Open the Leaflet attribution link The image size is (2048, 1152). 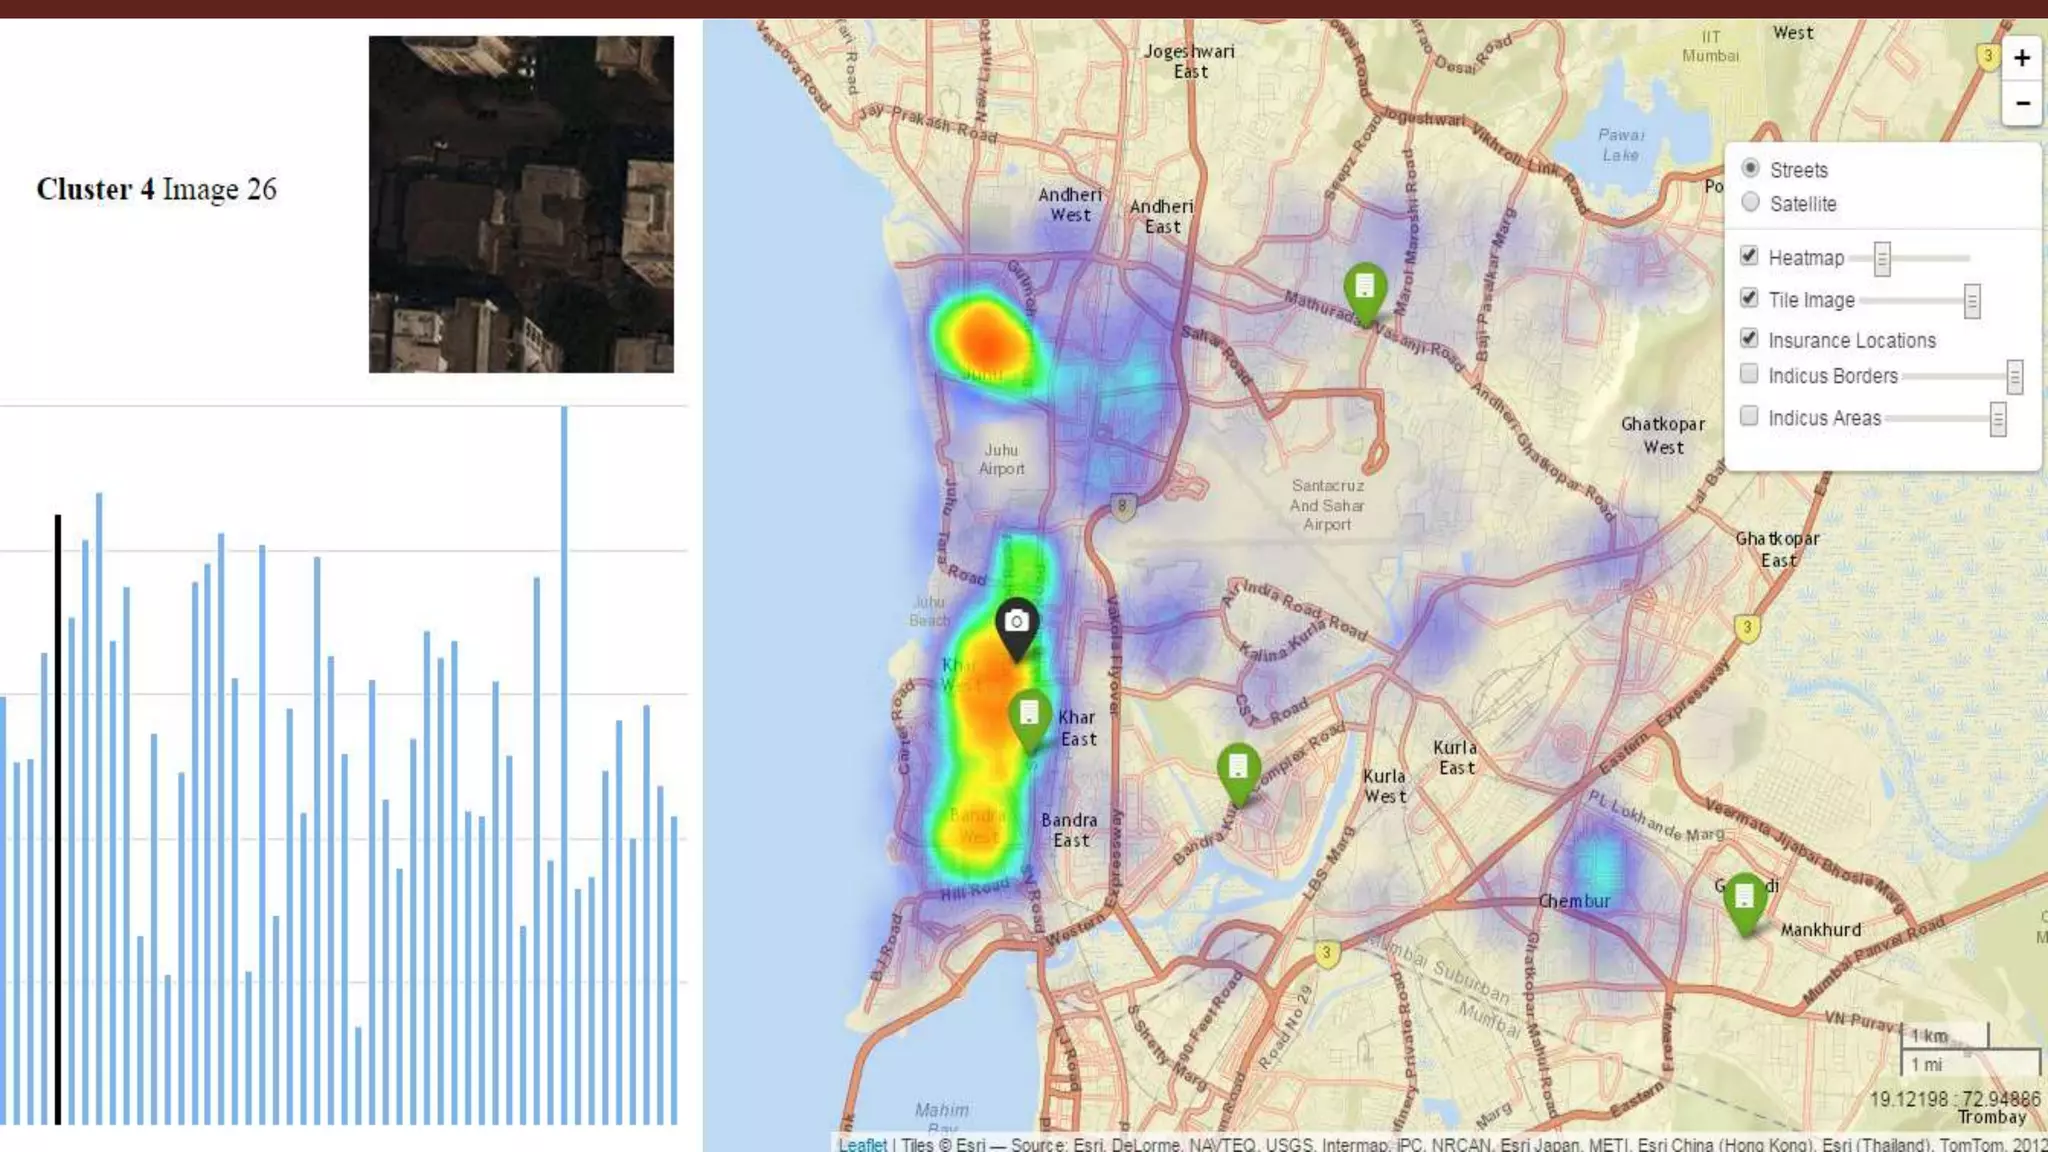[x=862, y=1144]
